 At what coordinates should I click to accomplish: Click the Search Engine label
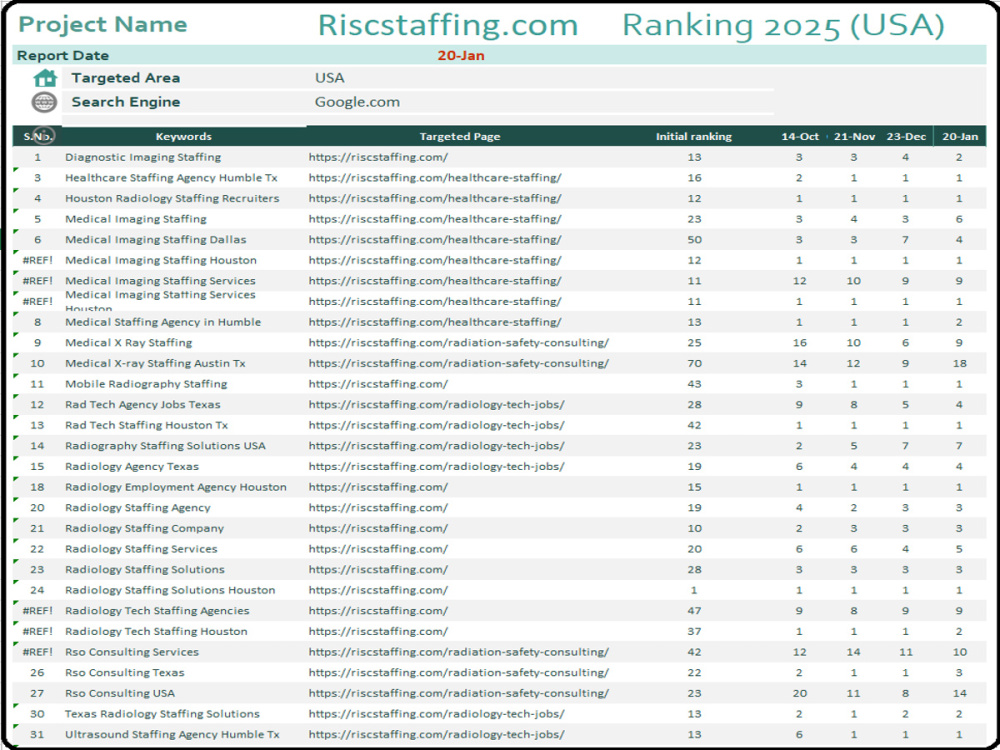click(126, 102)
